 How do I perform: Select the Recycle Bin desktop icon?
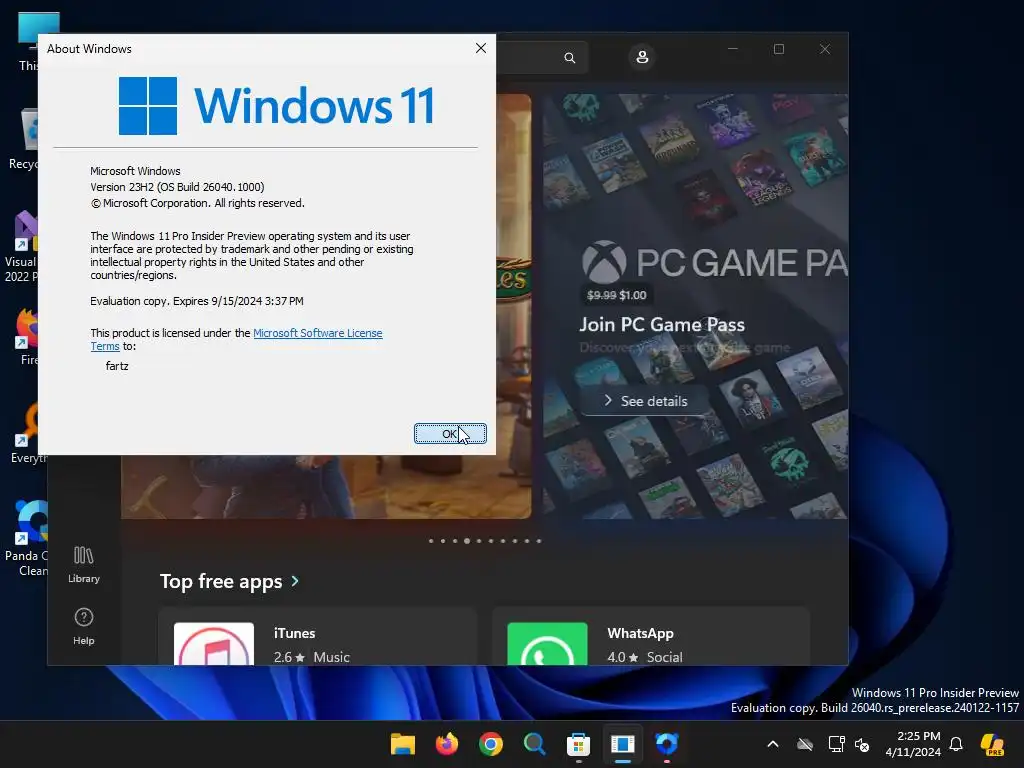pos(24,139)
